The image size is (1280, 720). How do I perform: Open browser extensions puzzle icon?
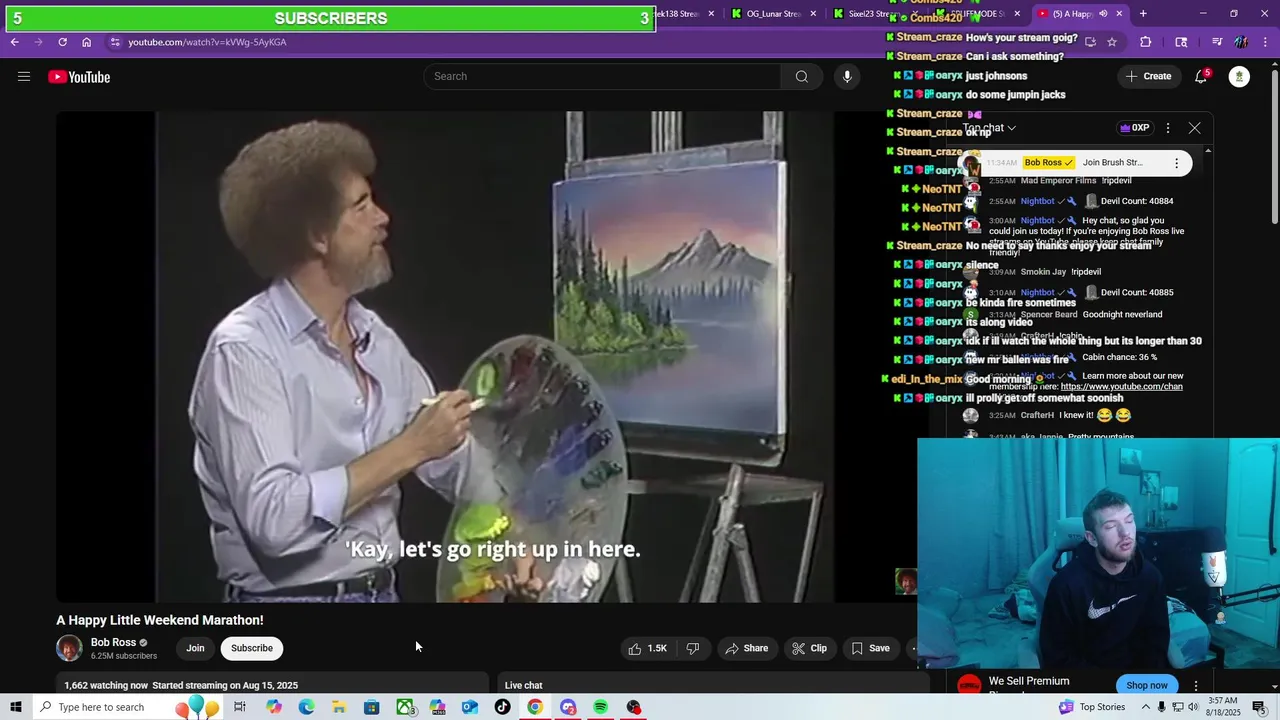click(x=1146, y=42)
